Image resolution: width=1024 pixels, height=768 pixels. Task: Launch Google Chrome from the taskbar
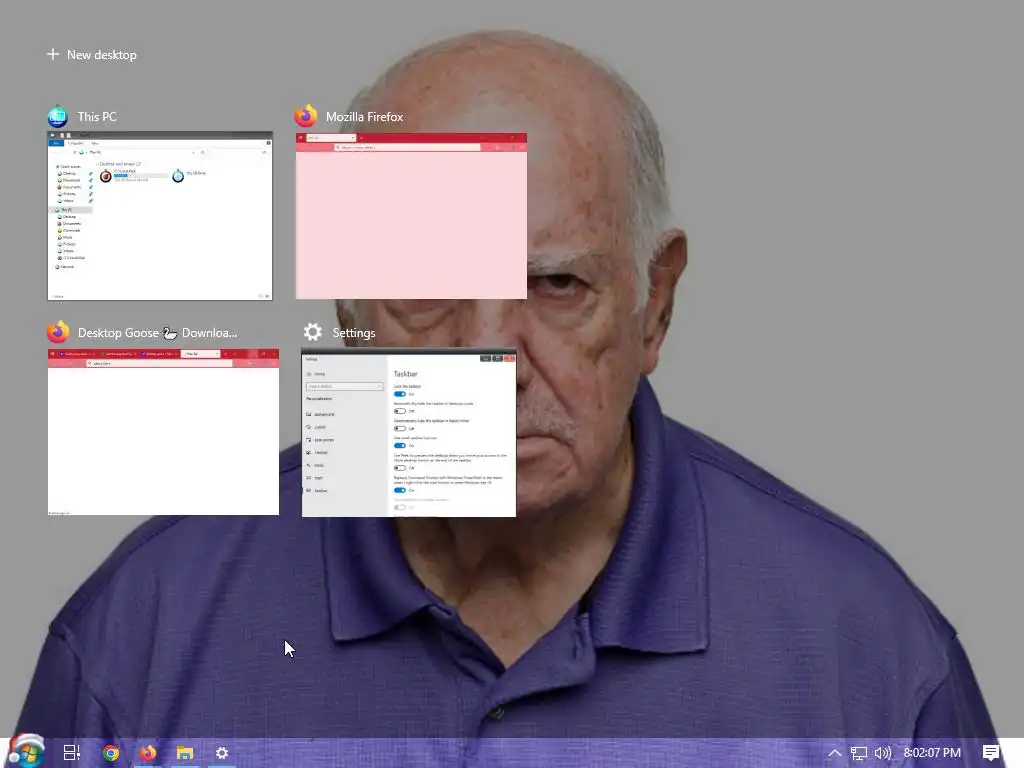(111, 753)
